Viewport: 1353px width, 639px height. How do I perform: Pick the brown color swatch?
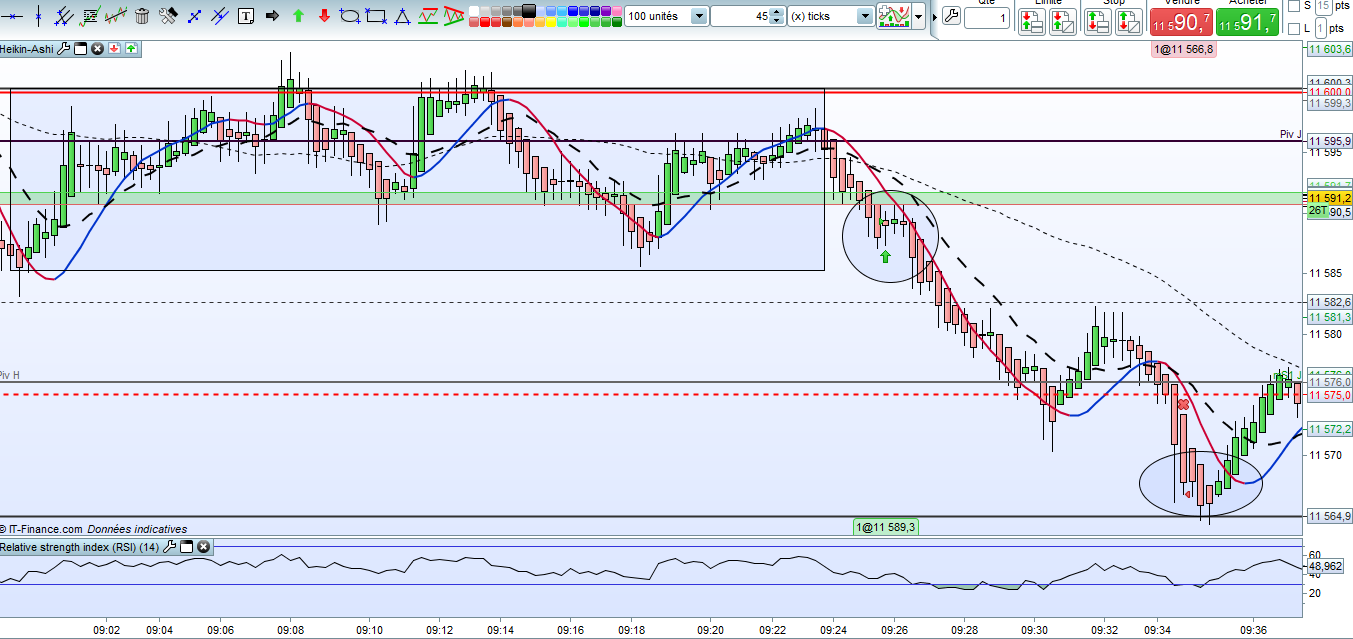[x=506, y=22]
